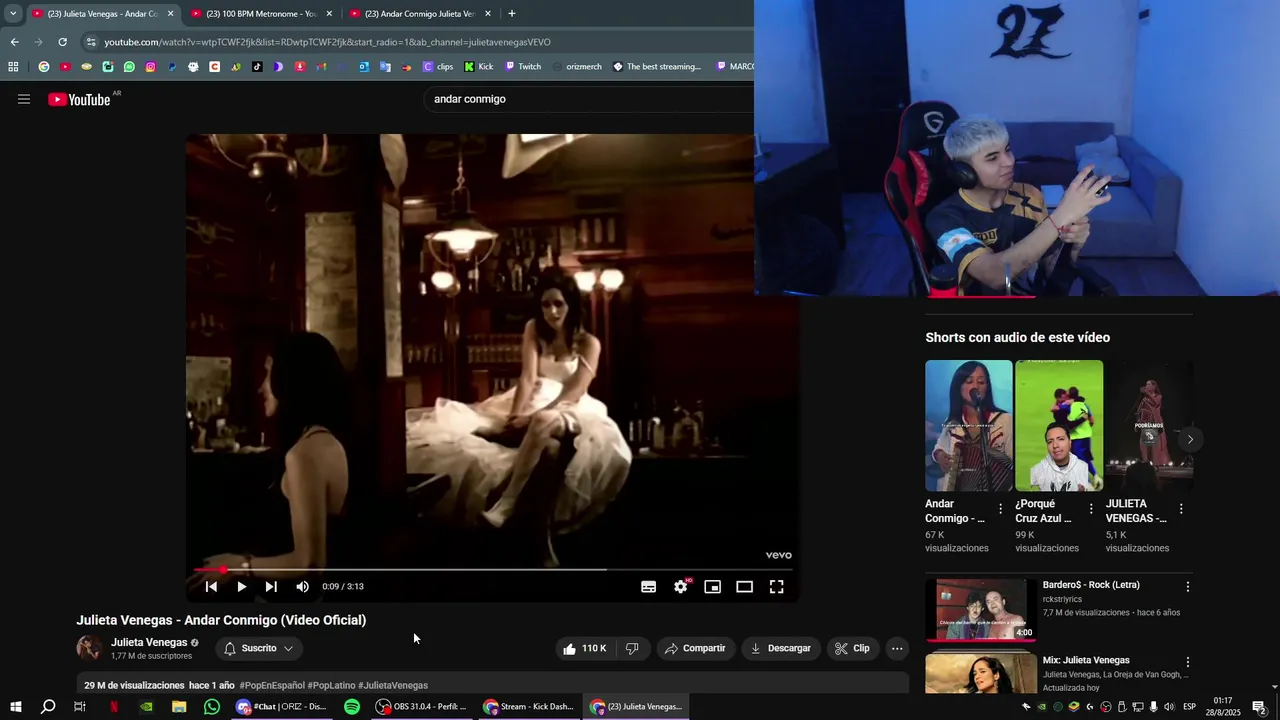The image size is (1280, 720).
Task: Open options for the 'Andar Conmigo' short
Action: [1000, 509]
